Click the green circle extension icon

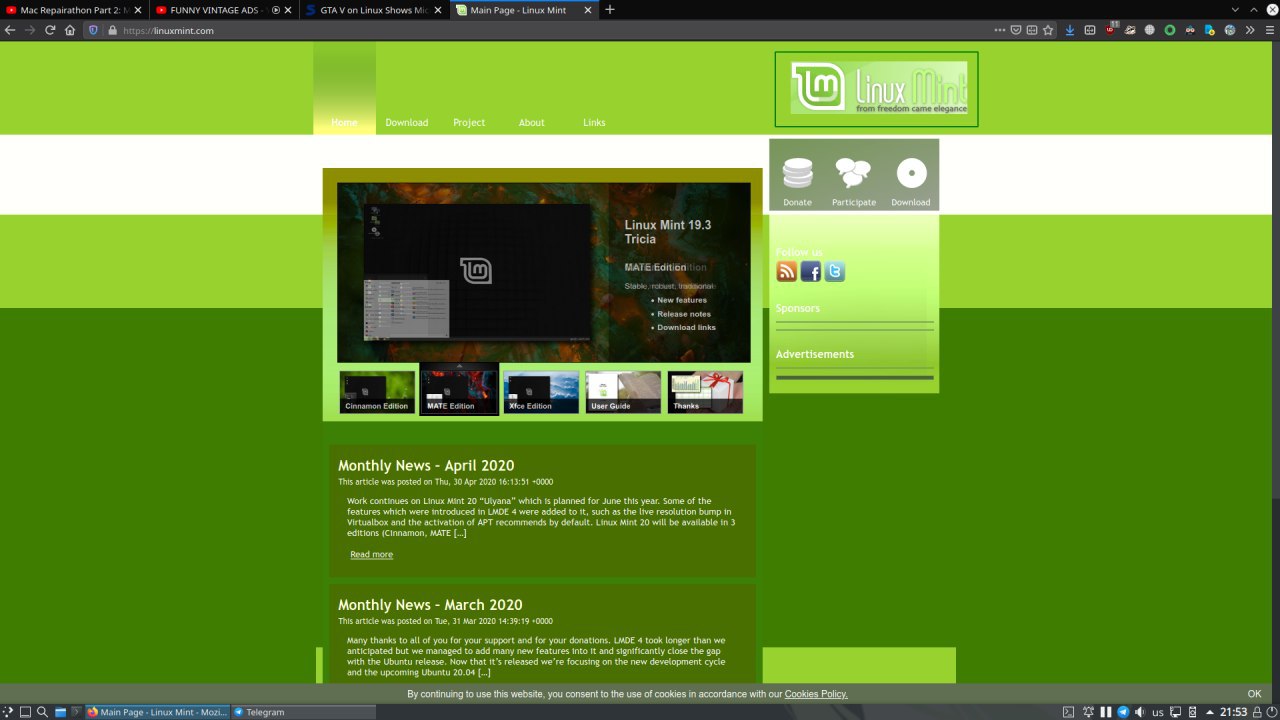click(x=1170, y=30)
